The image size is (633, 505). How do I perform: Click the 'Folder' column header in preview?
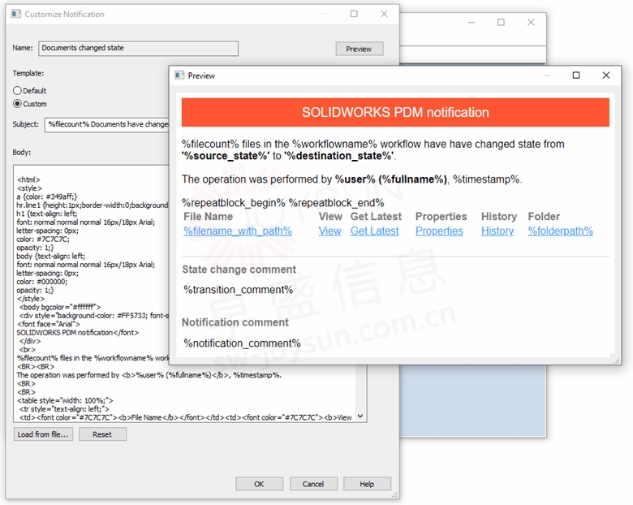pyautogui.click(x=544, y=216)
